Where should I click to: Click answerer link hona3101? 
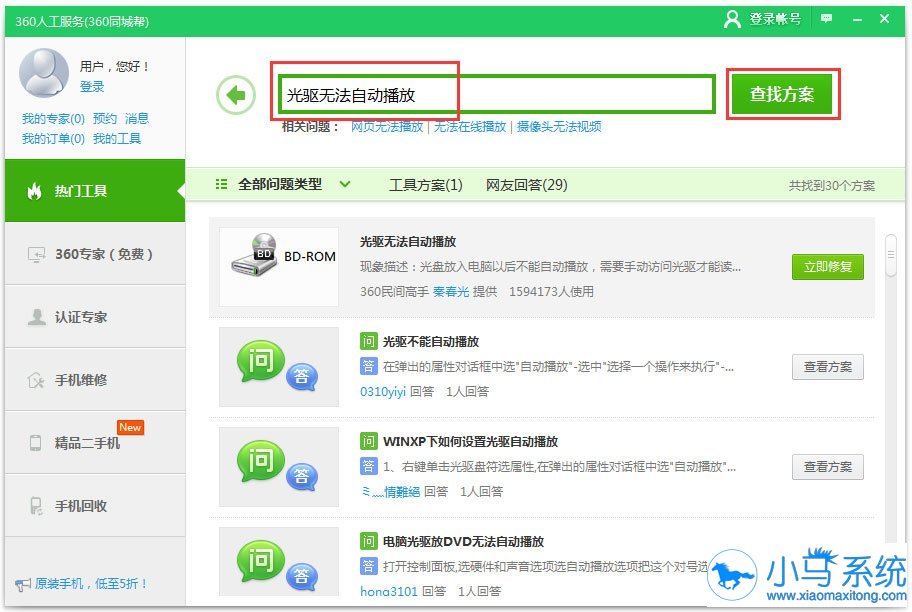point(389,592)
